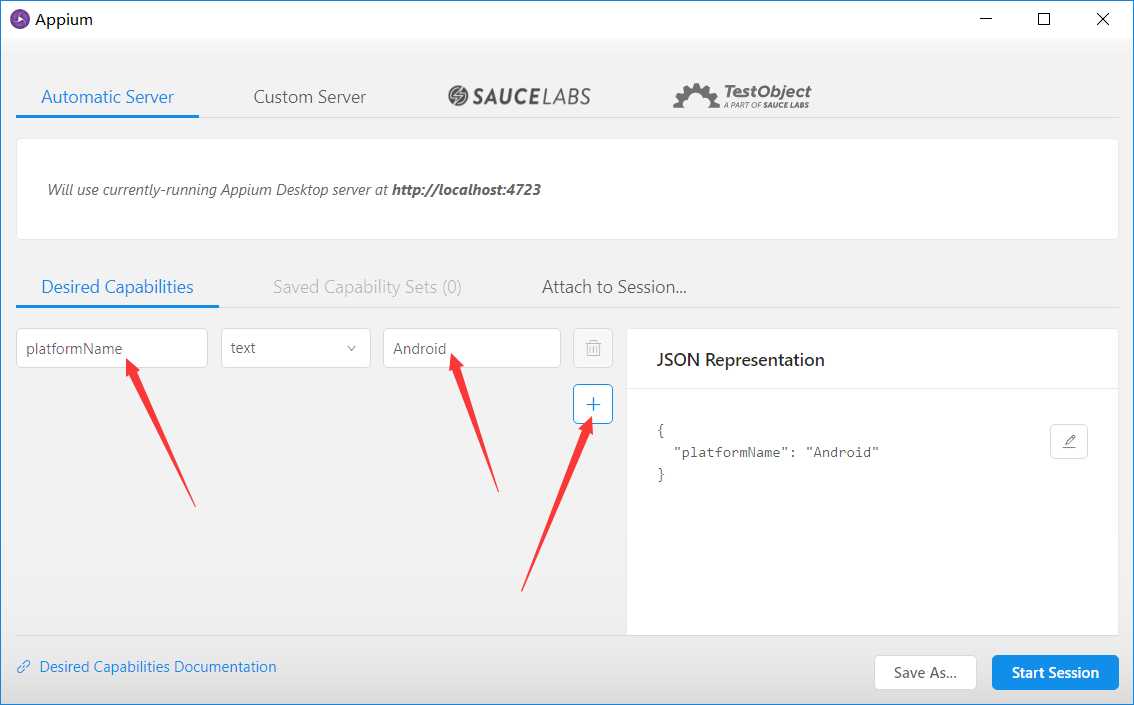Minimize the Appium window
1134x705 pixels.
[x=986, y=20]
